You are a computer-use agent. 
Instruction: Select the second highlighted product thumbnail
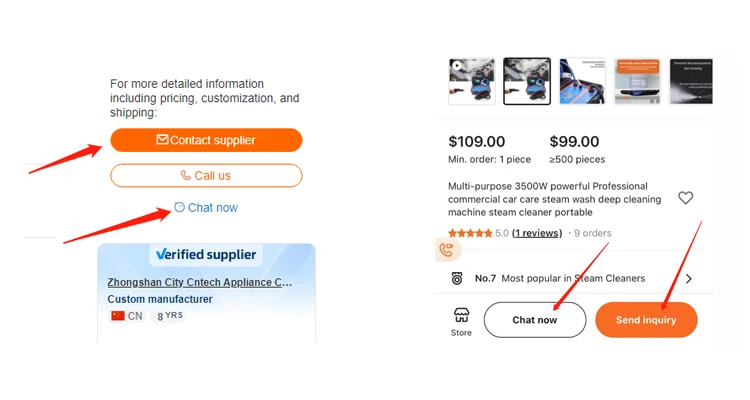527,81
